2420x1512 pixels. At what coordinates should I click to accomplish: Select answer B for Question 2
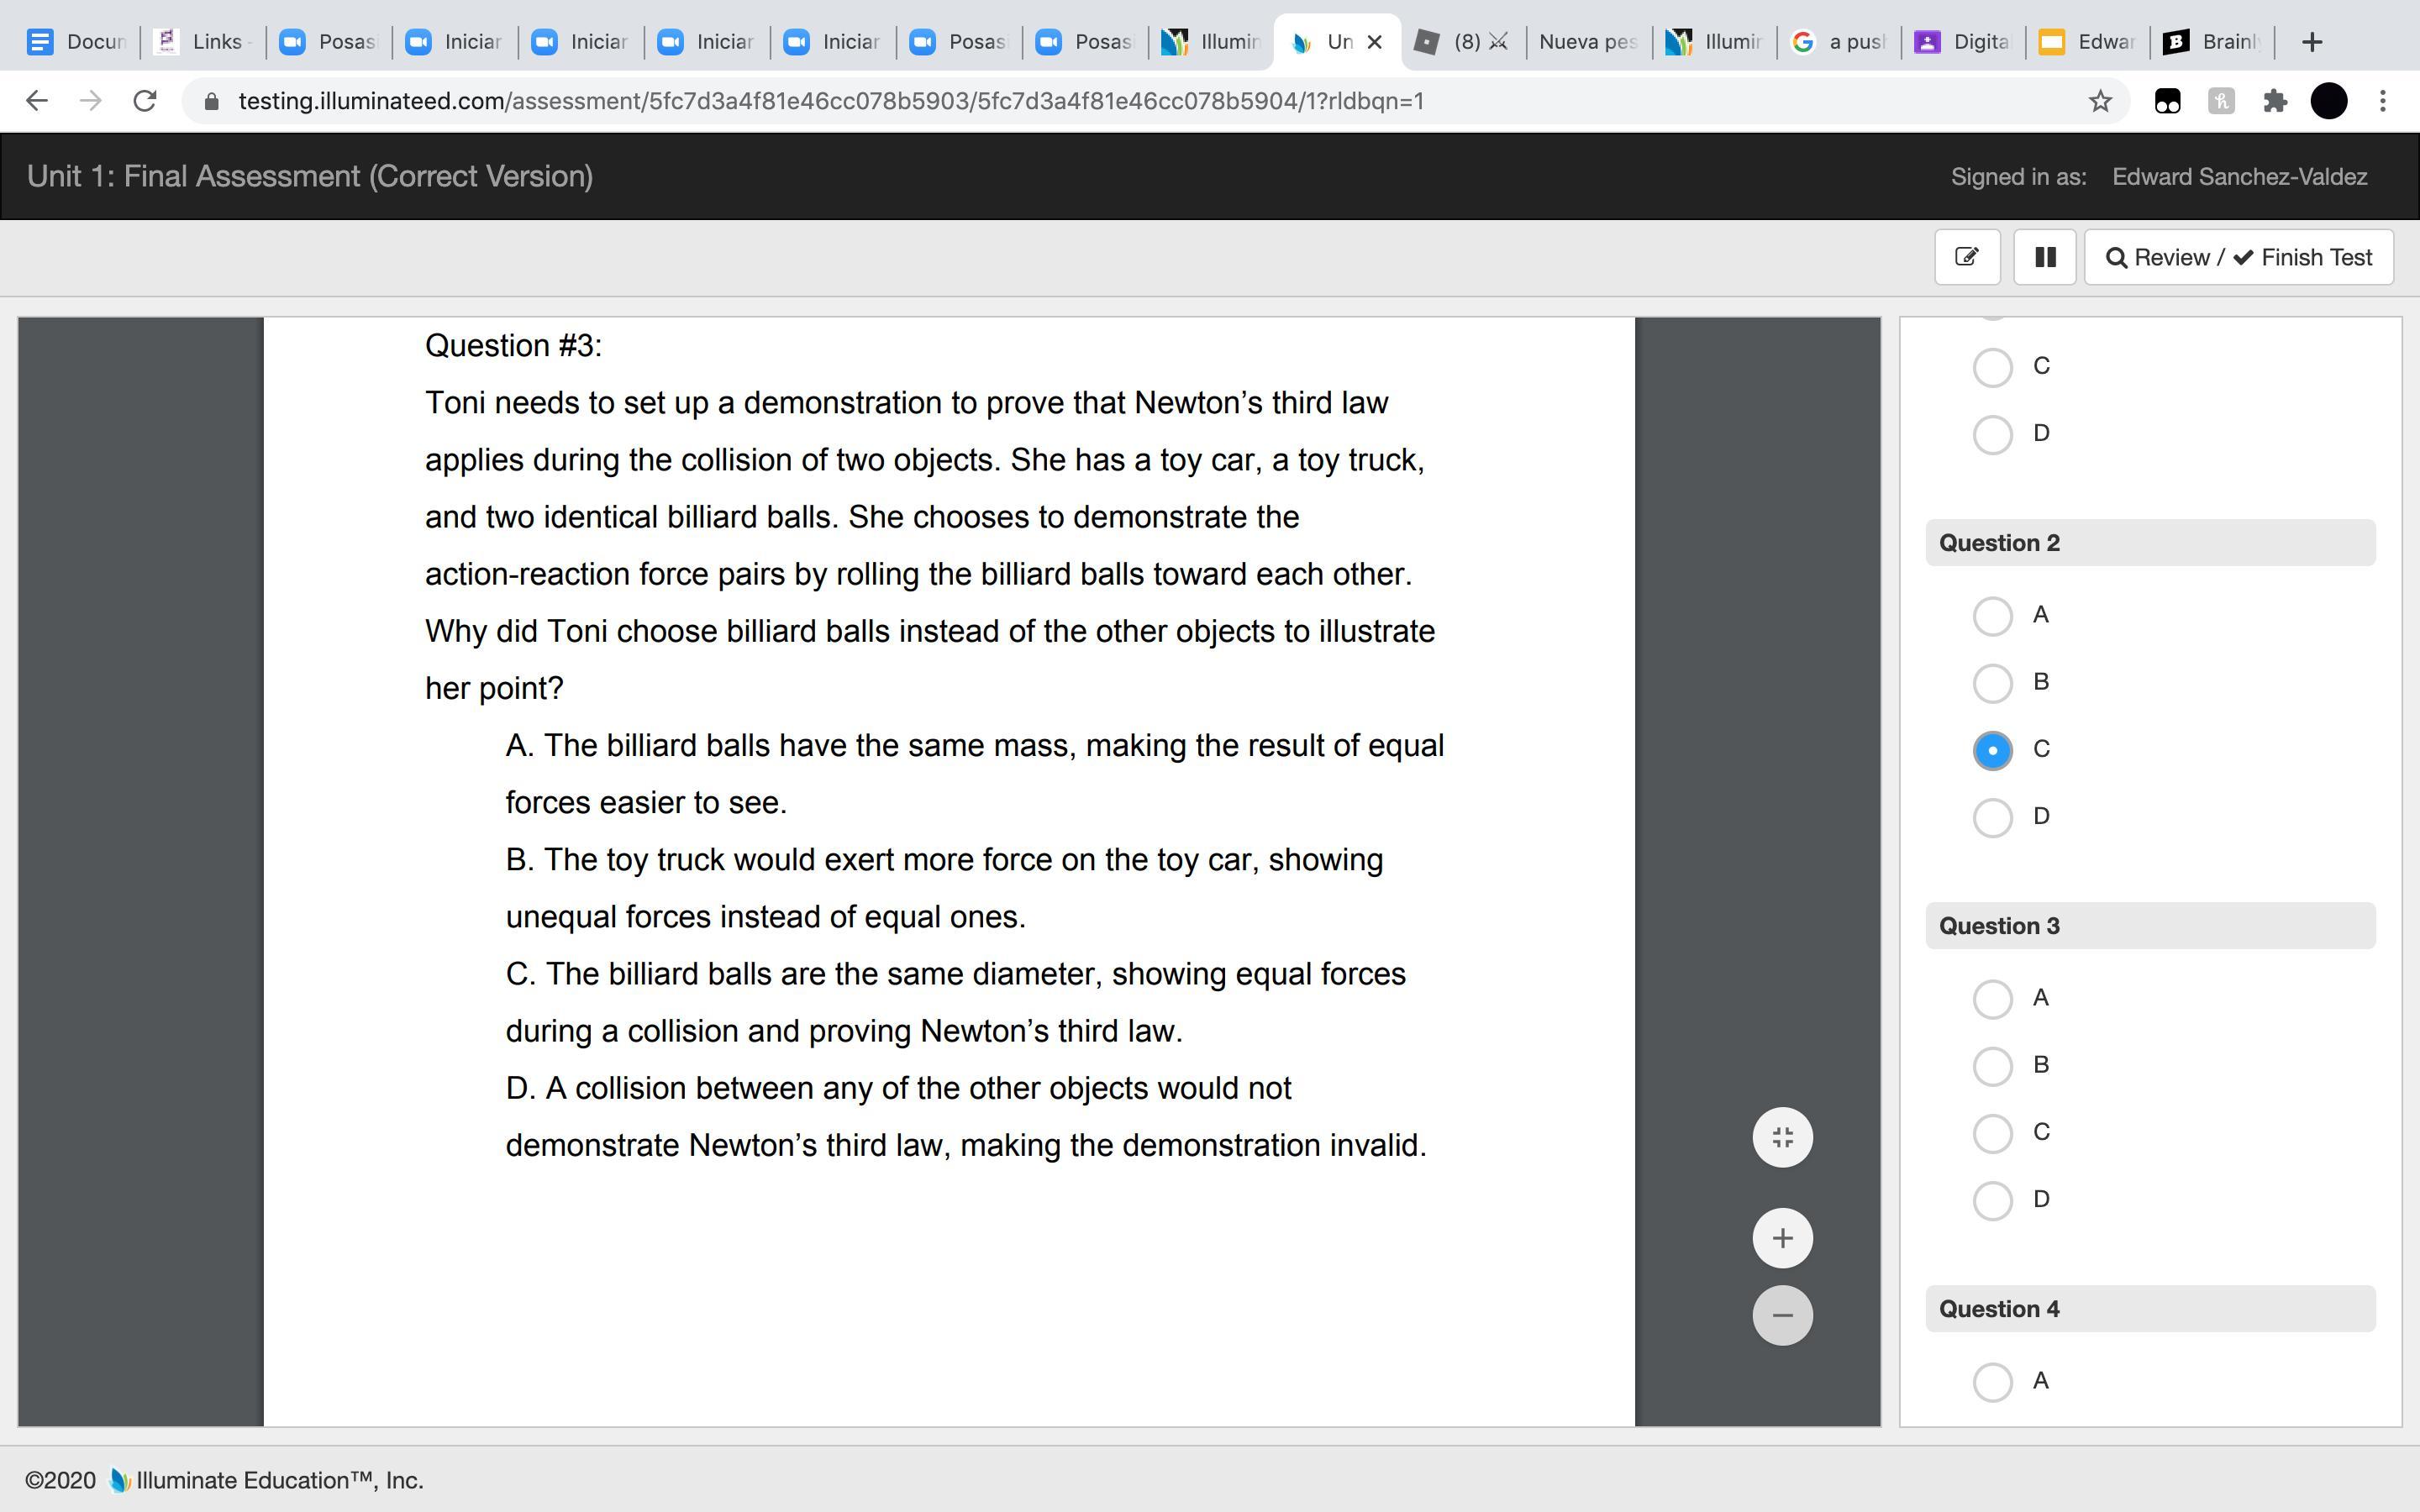(1992, 683)
